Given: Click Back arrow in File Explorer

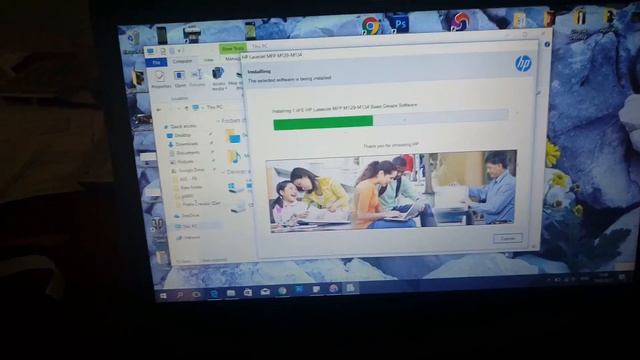Looking at the screenshot, I should (159, 109).
